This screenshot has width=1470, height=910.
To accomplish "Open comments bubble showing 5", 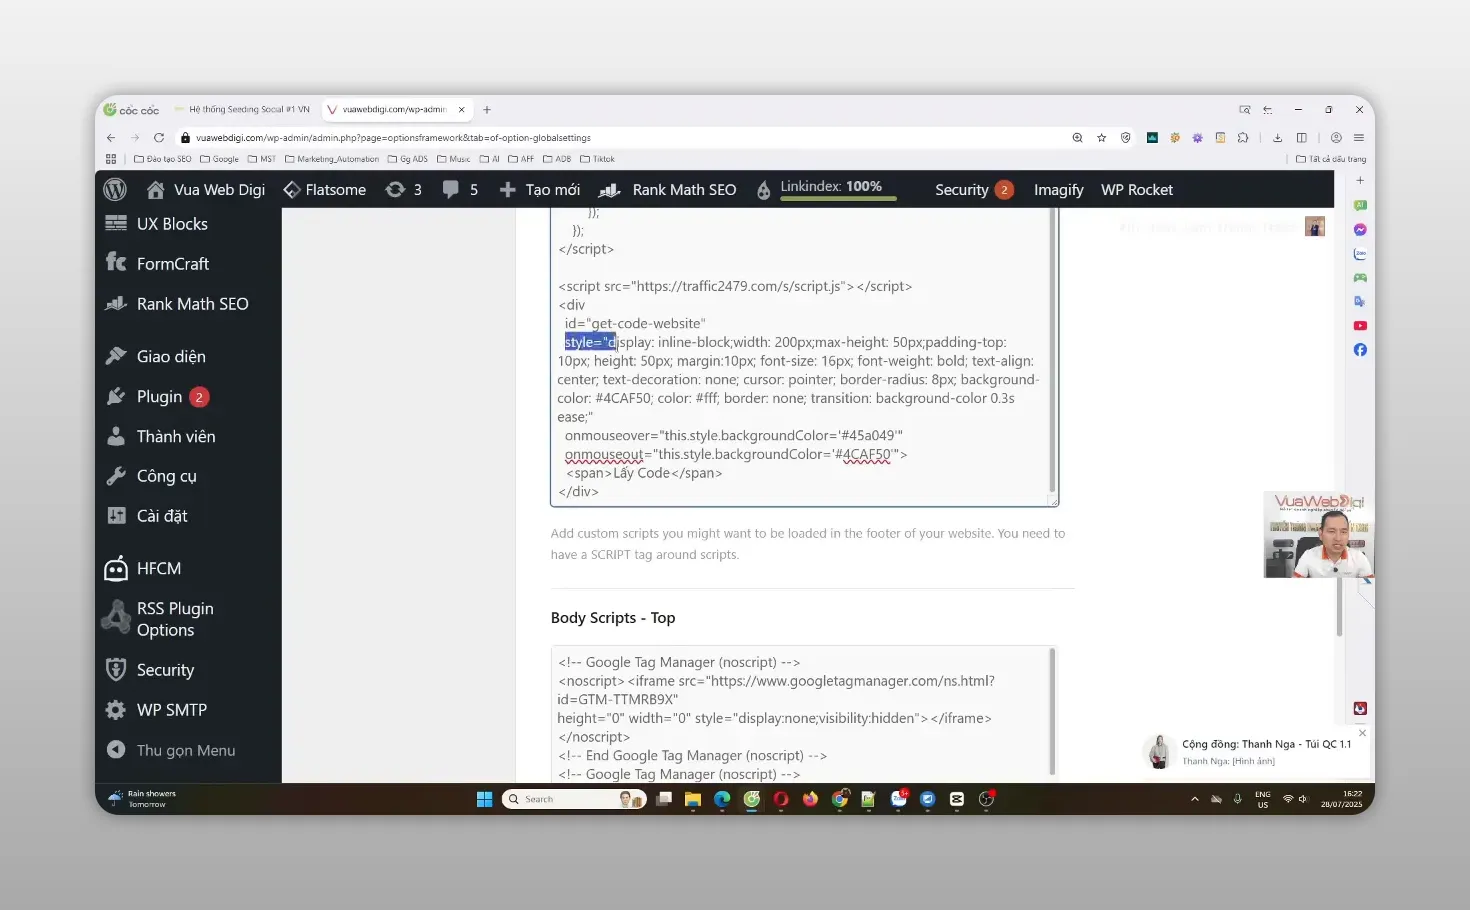I will pos(460,189).
